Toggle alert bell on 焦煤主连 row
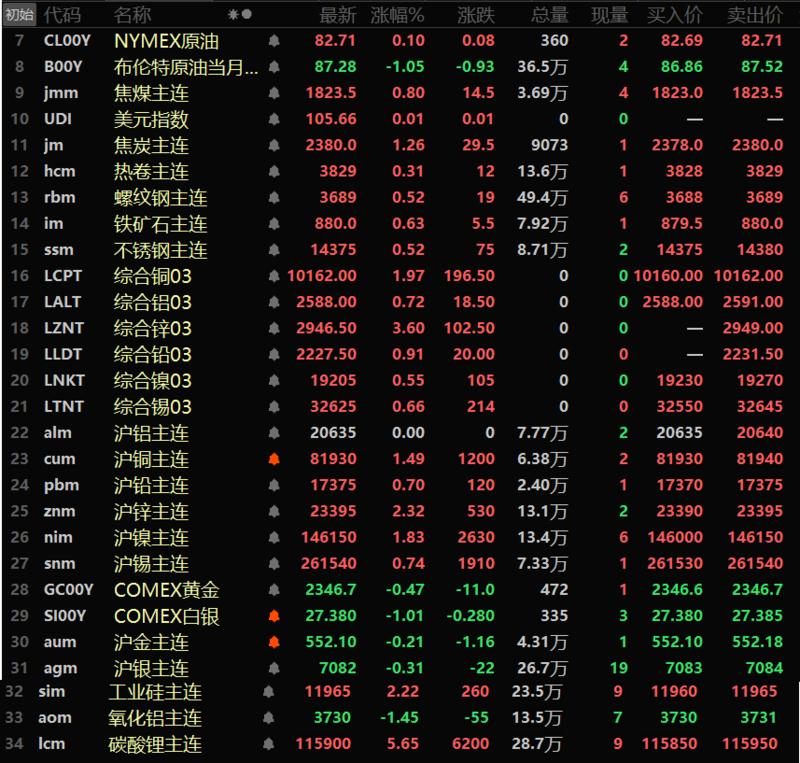Screen dimensions: 800x763 [x=274, y=93]
